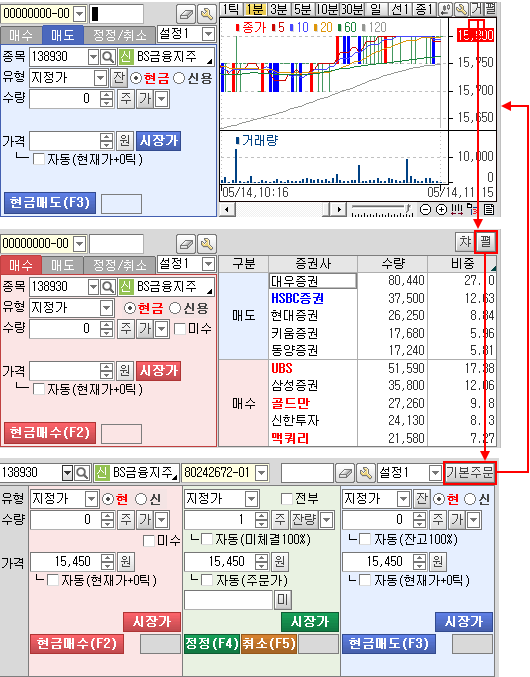Click the wrench icon in bottom order bar

(366, 473)
